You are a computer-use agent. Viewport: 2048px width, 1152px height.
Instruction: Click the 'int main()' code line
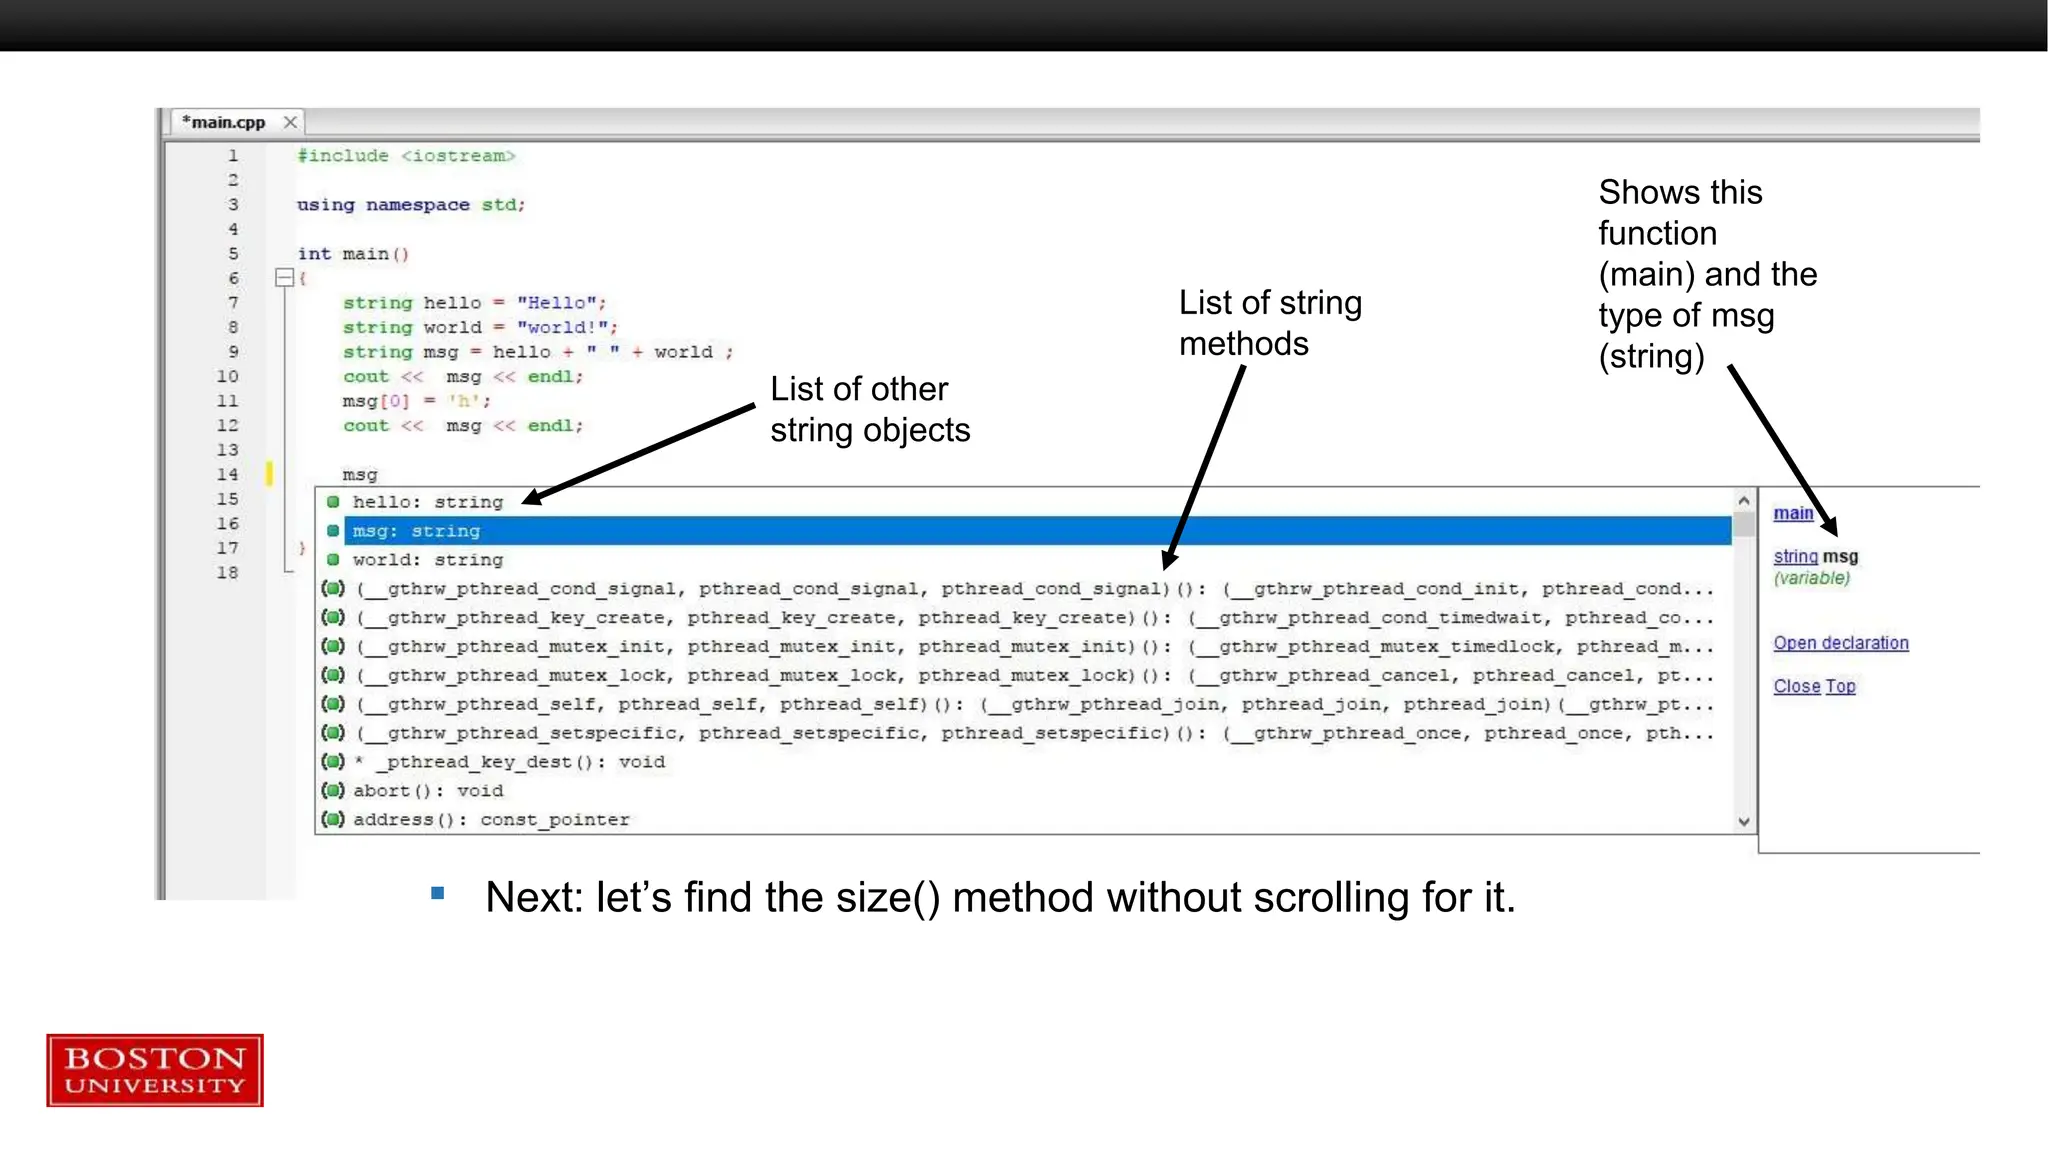pos(353,253)
